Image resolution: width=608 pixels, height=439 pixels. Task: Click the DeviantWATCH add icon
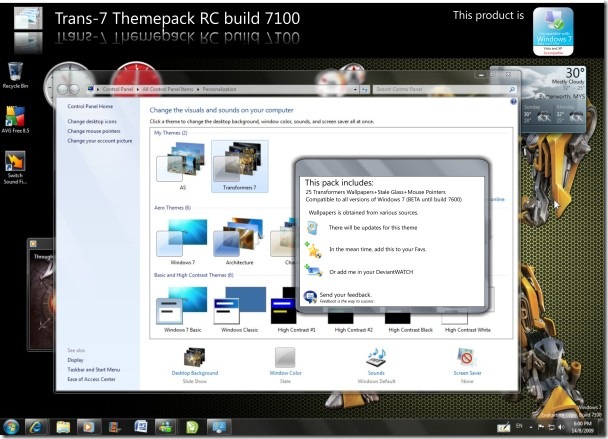coord(314,271)
